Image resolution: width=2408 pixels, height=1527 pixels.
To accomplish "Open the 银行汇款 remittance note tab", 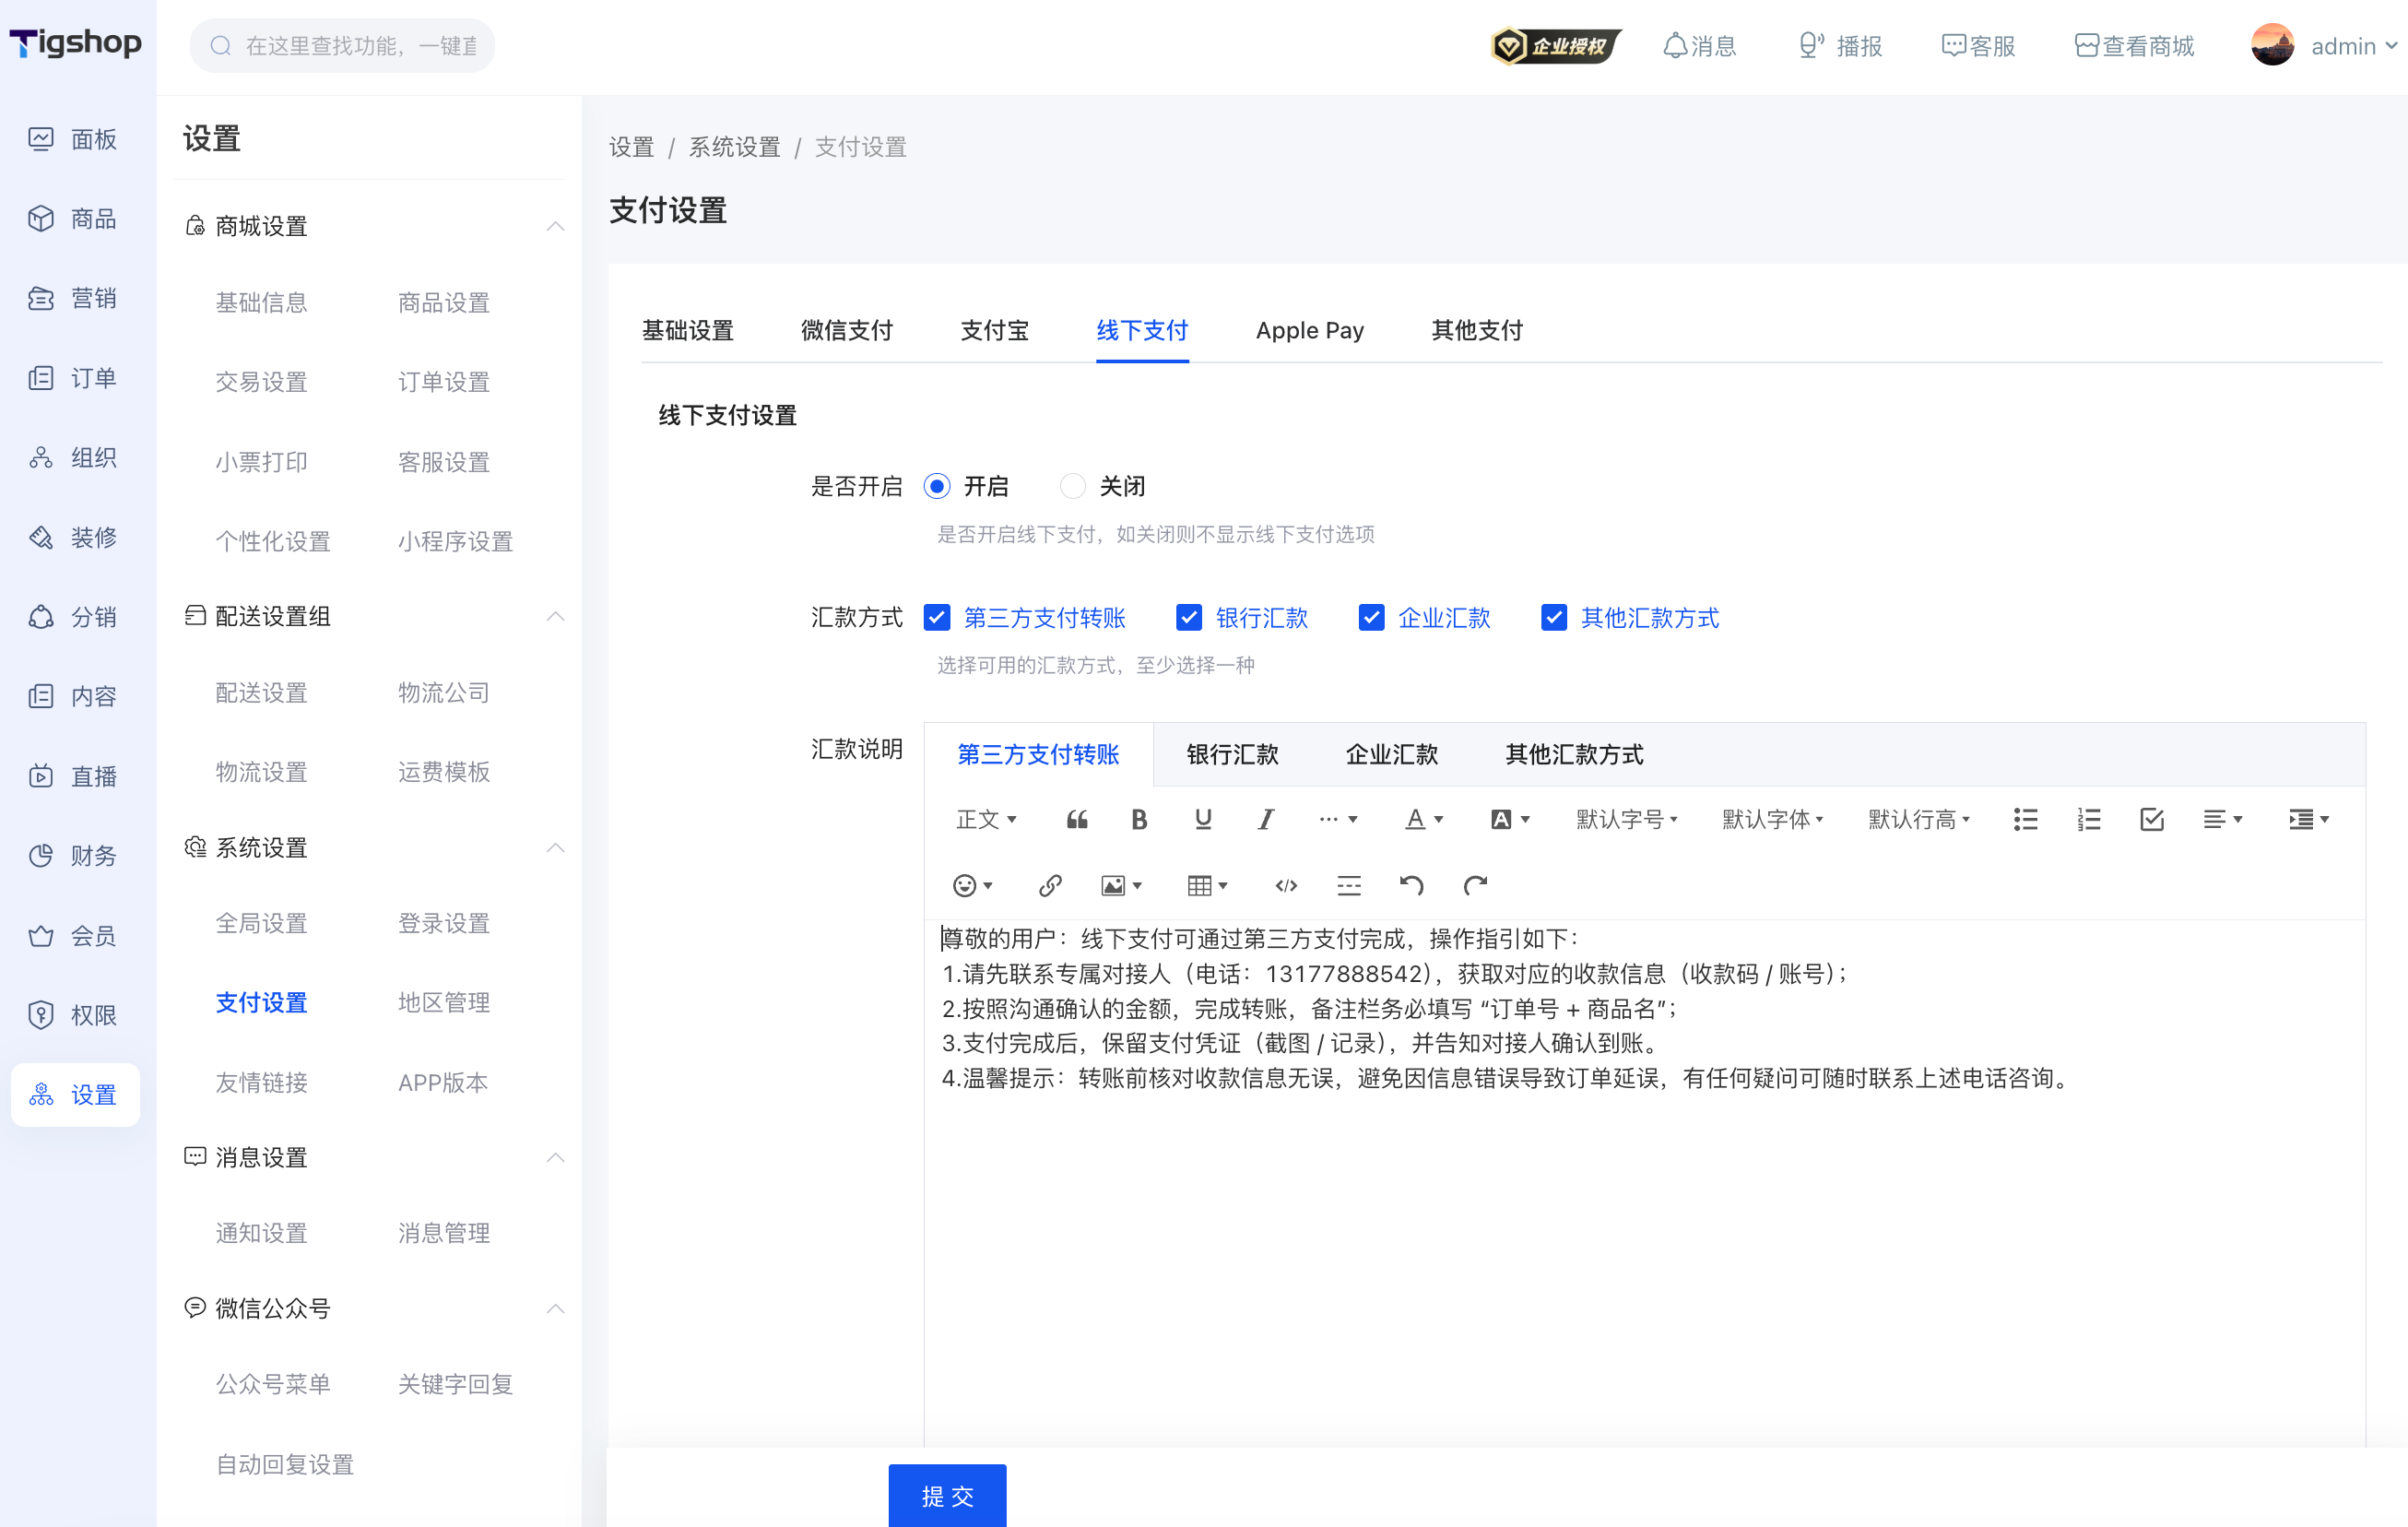I will (1232, 755).
